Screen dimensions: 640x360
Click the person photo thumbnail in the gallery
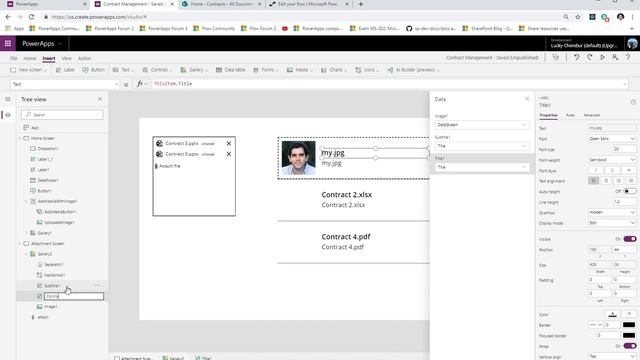[x=298, y=158]
